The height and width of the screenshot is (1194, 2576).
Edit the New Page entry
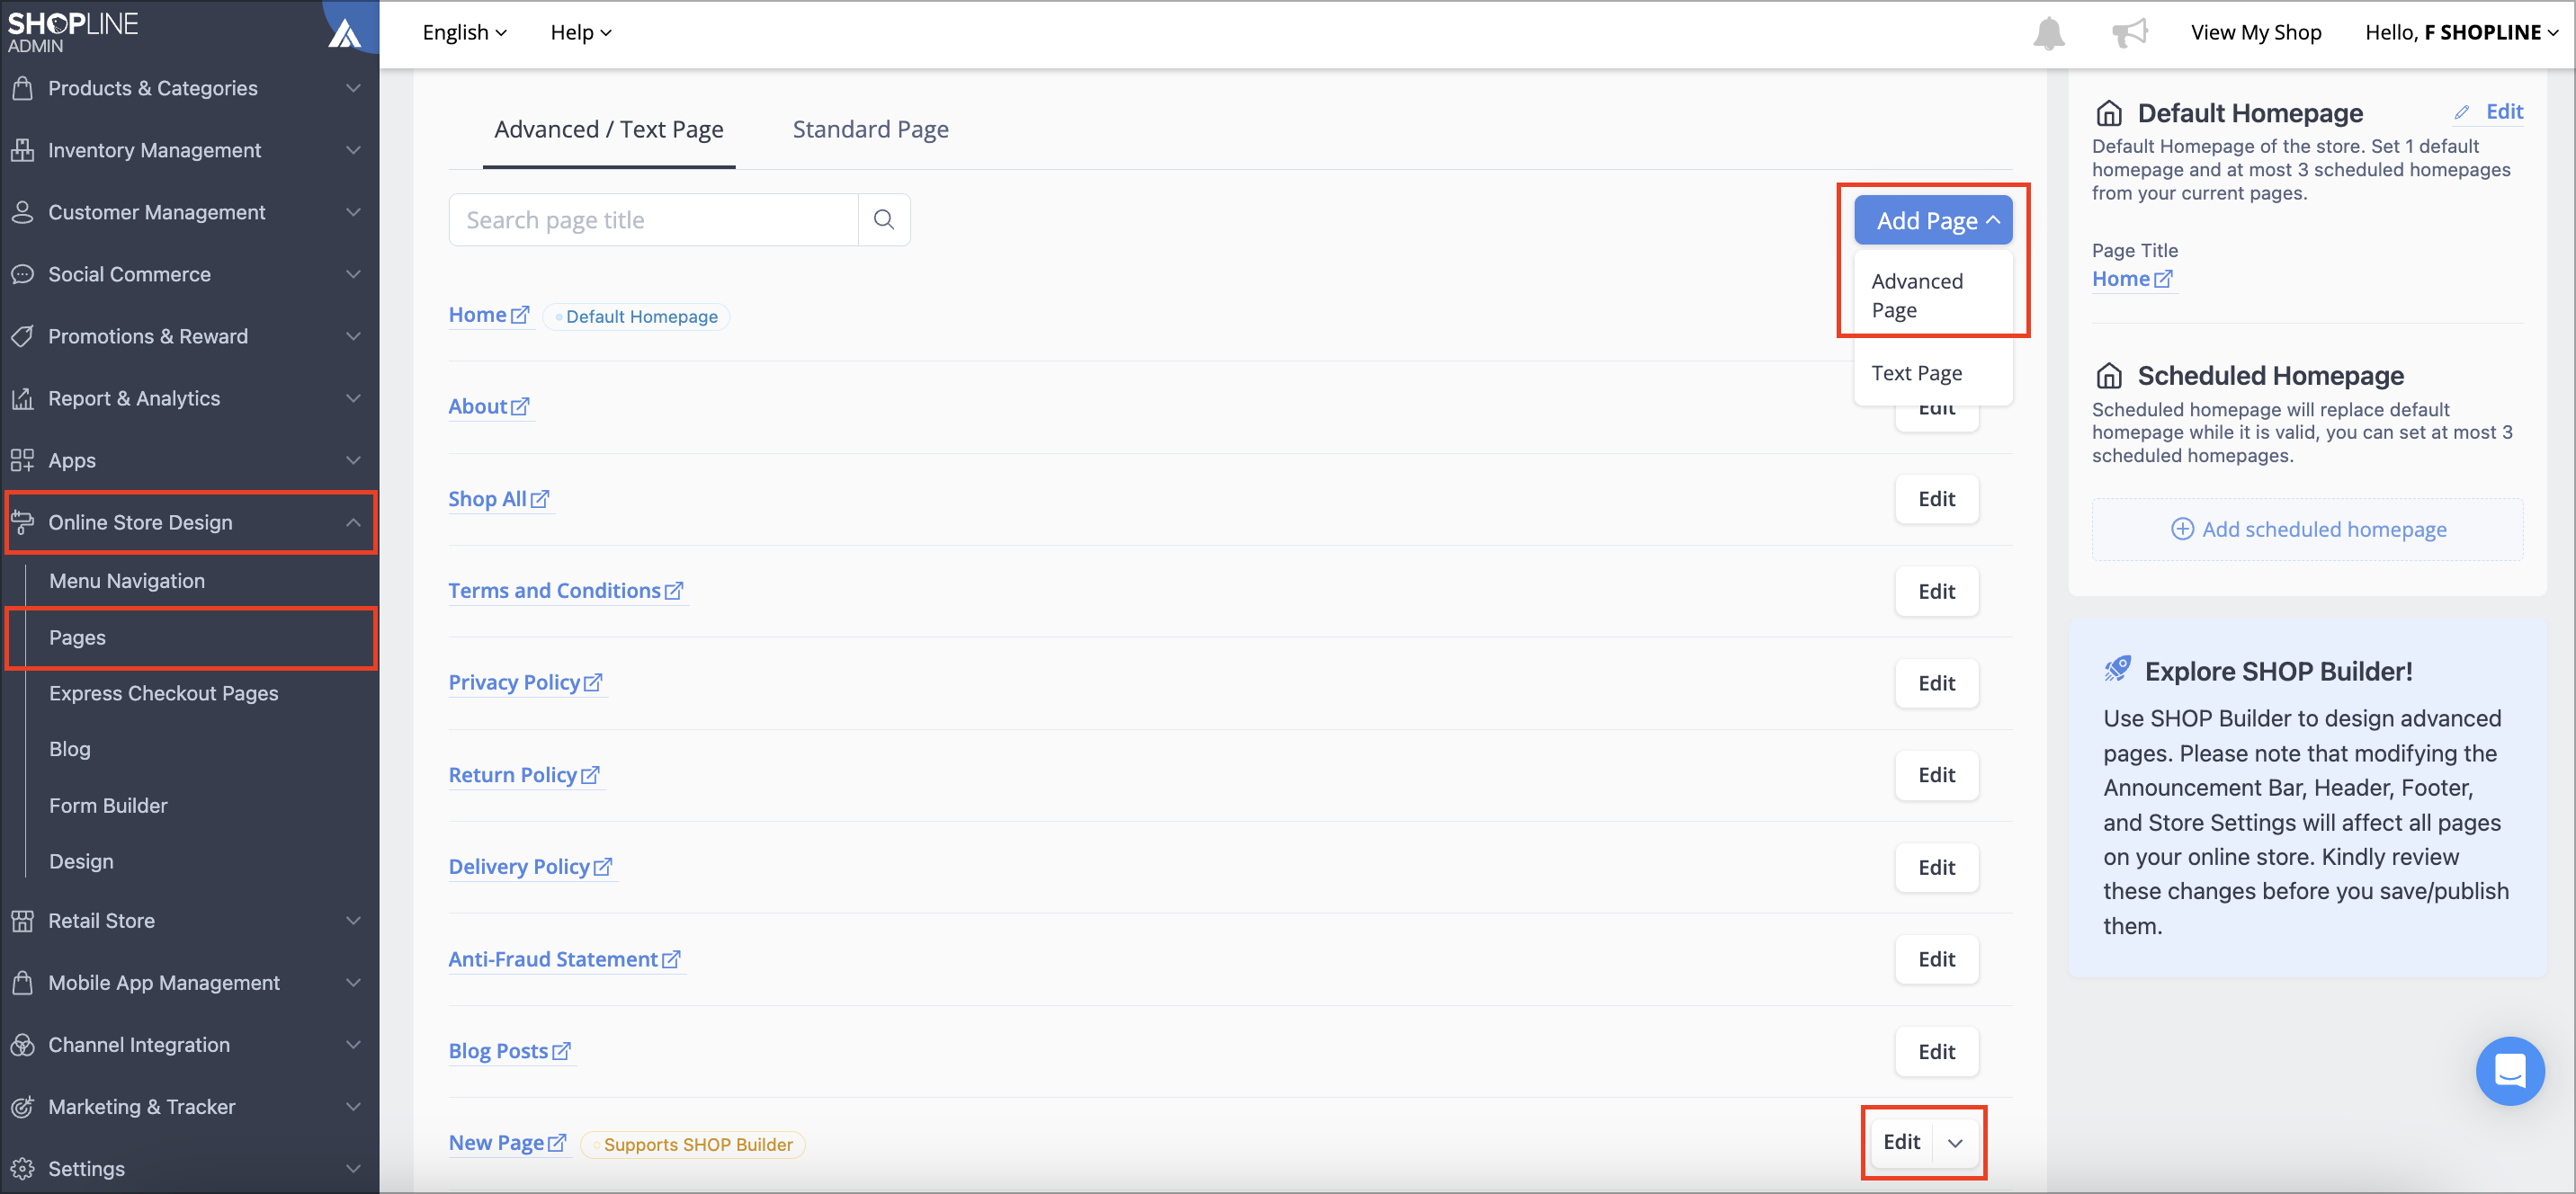(1901, 1142)
